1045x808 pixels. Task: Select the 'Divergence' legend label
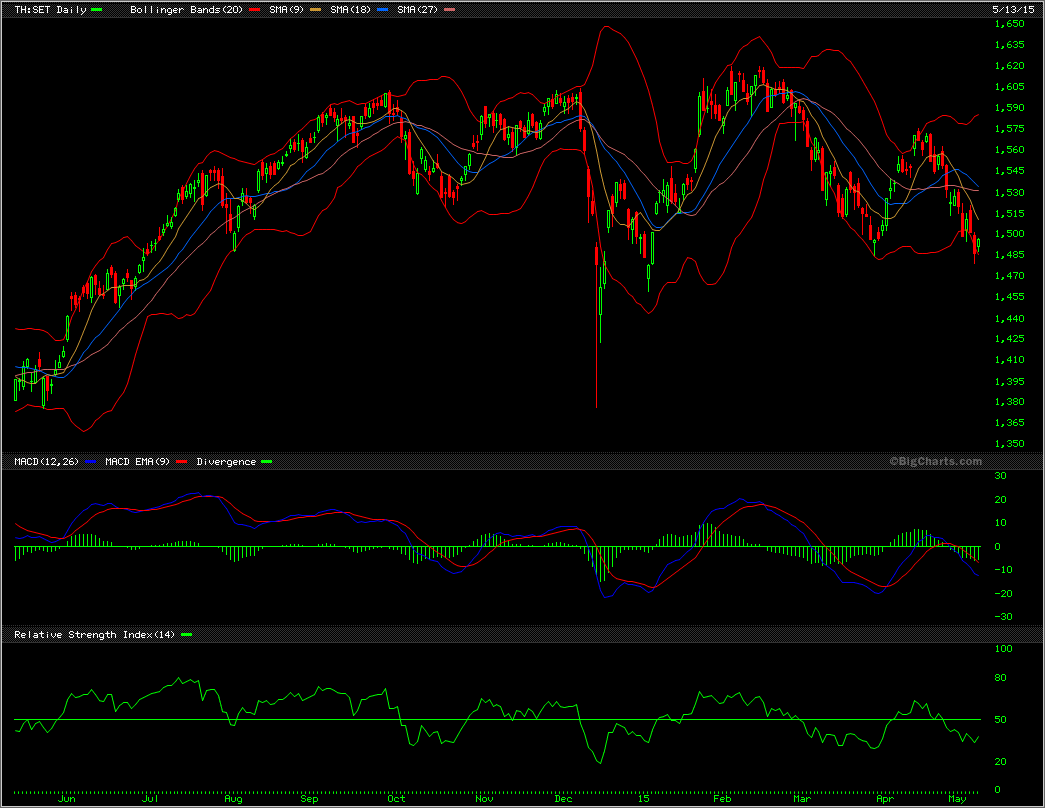(x=226, y=461)
